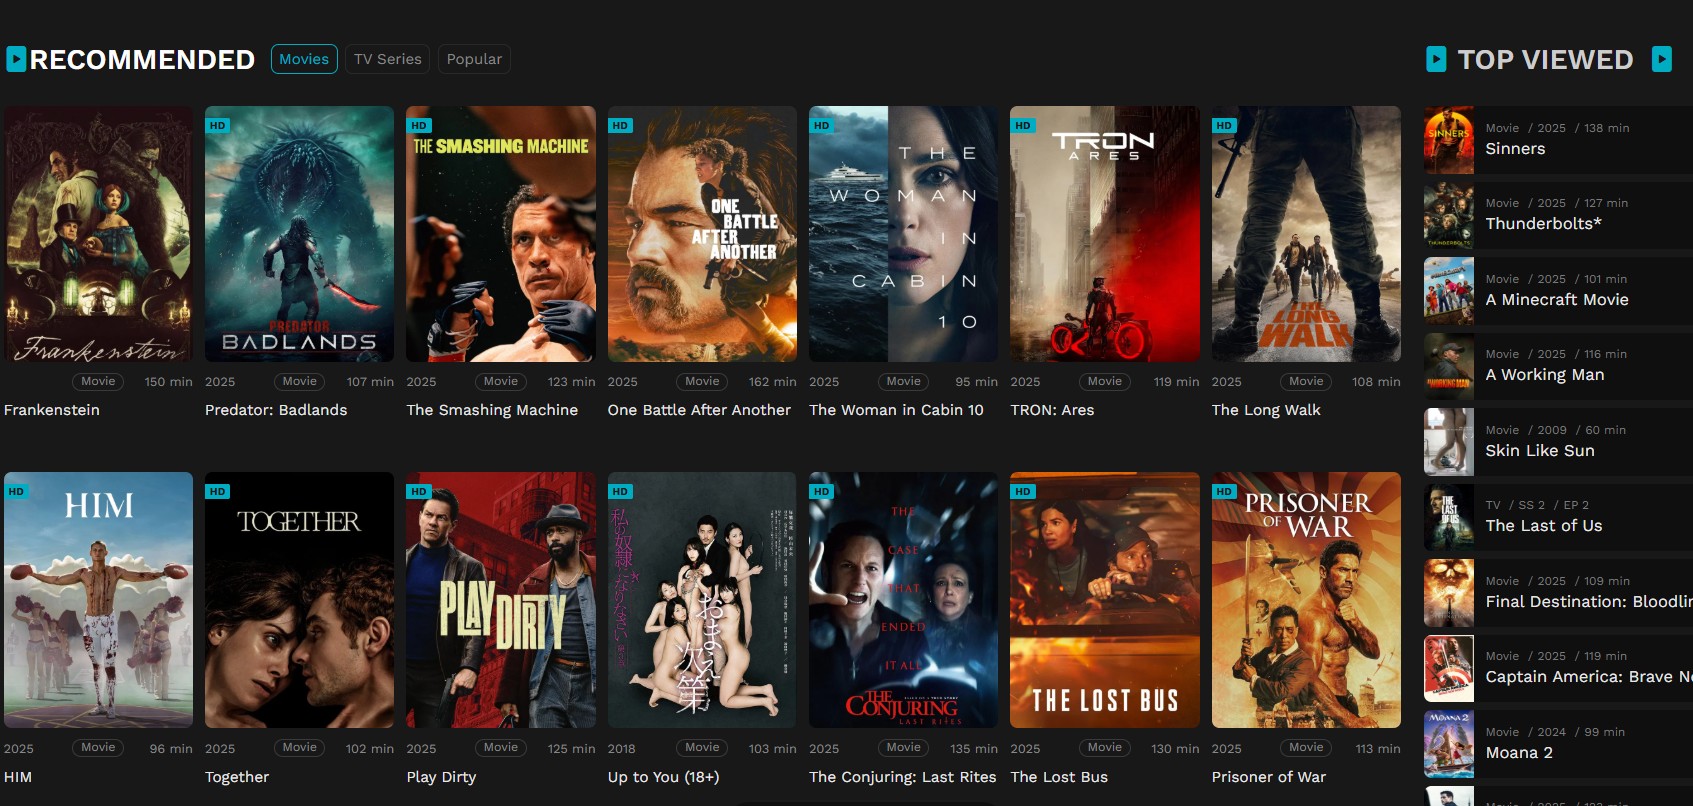Click the HD badge on The Lost Bus
Image resolution: width=1693 pixels, height=806 pixels.
click(1022, 492)
